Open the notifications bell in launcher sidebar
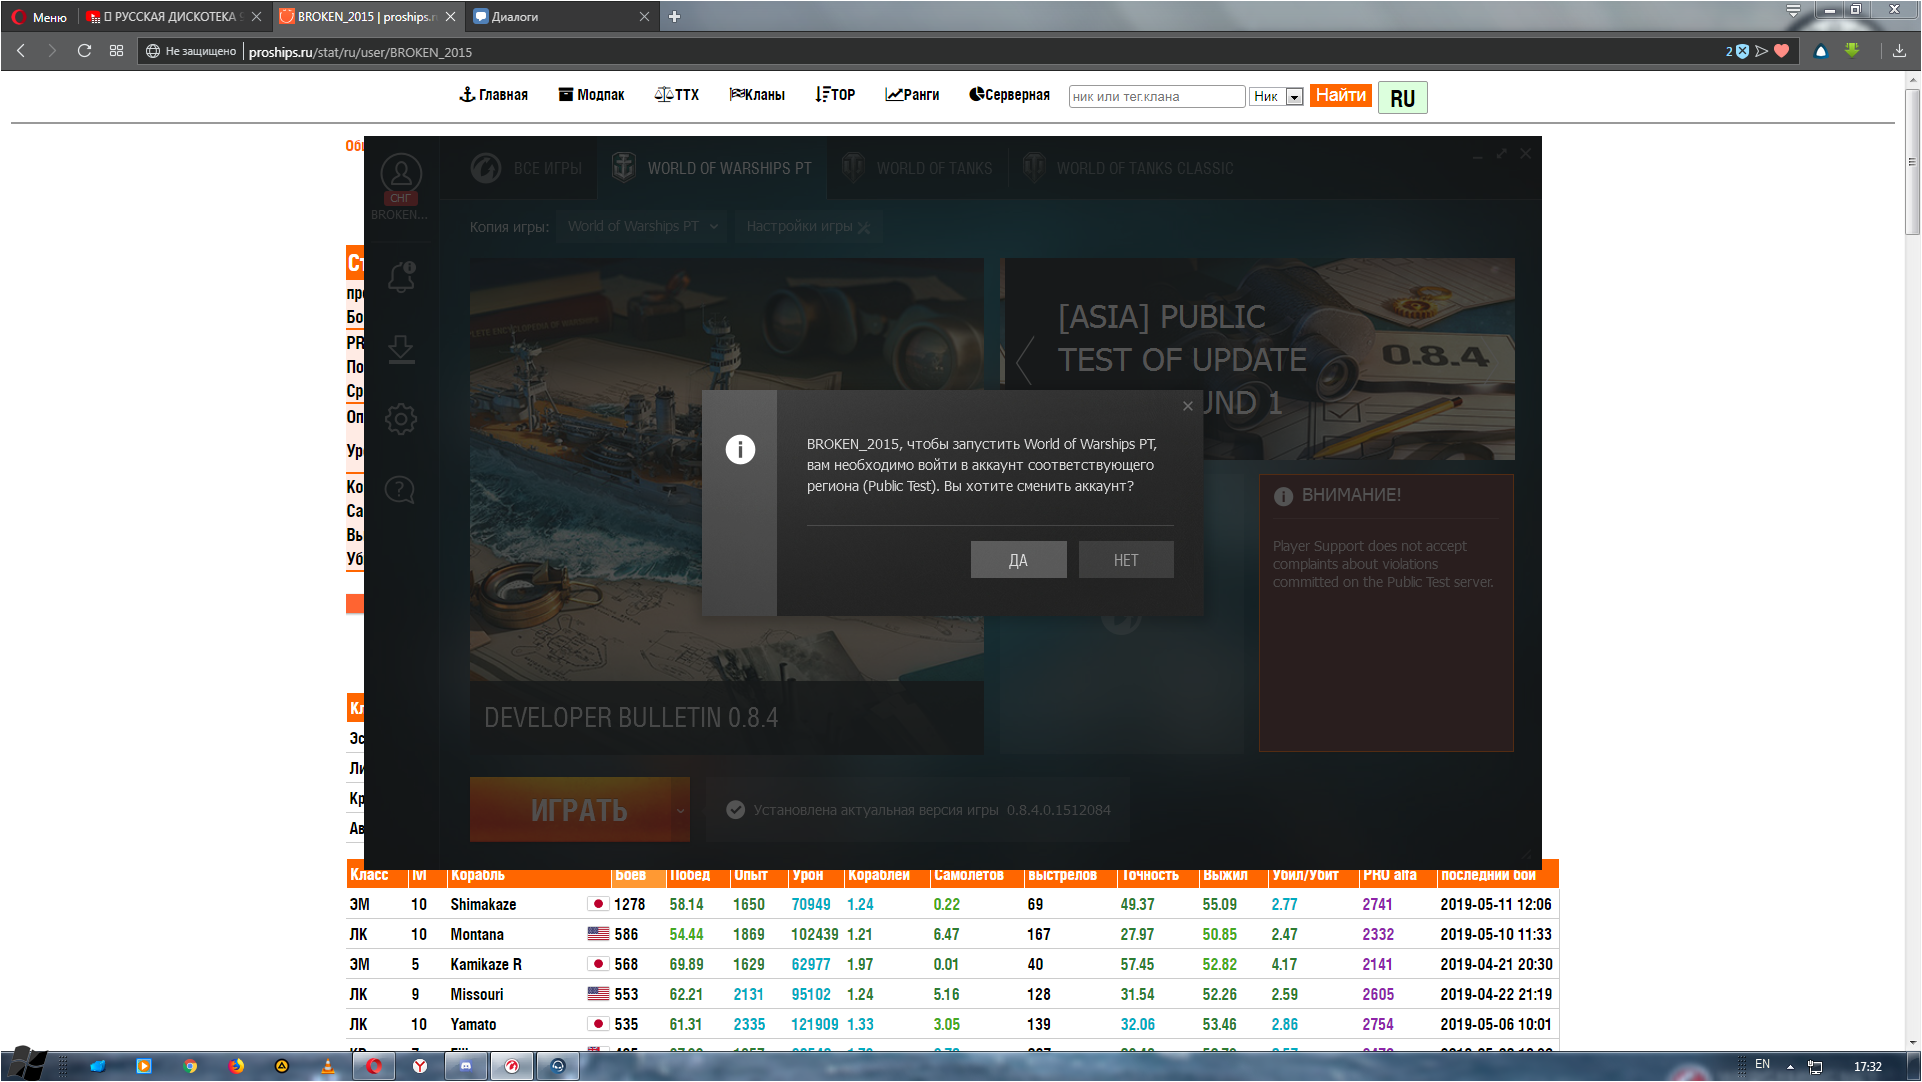This screenshot has width=1922, height=1082. click(401, 277)
